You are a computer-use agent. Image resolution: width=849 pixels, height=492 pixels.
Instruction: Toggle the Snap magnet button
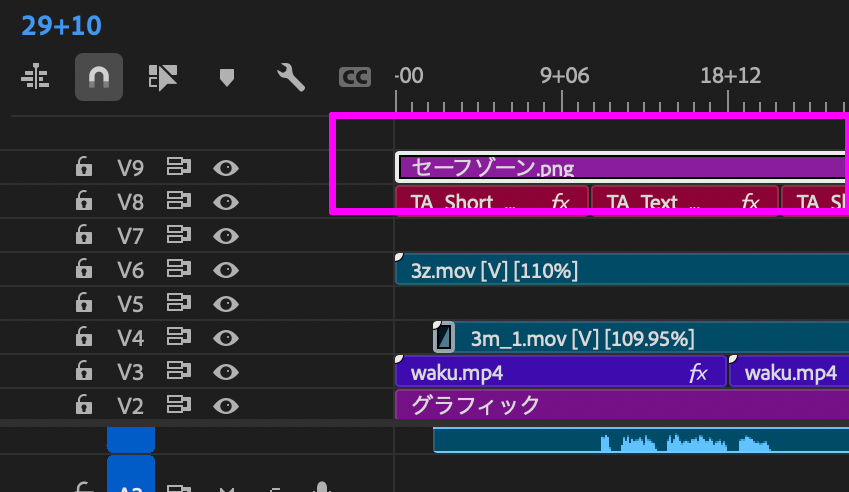99,77
